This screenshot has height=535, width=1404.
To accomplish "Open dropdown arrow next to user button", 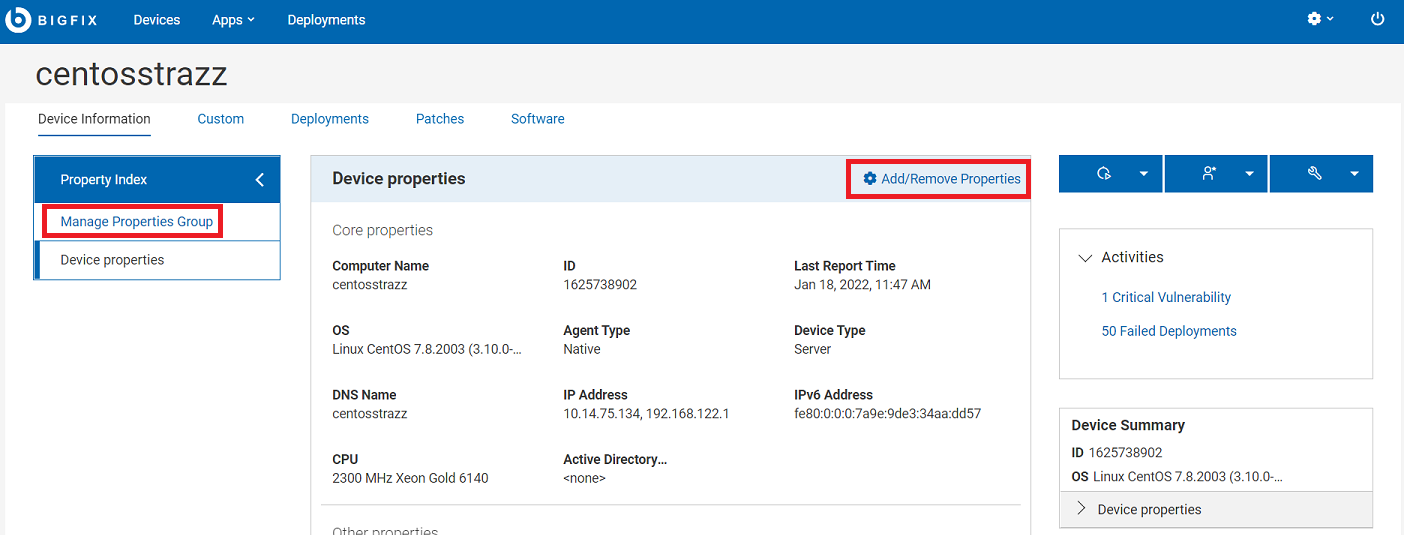I will point(1249,174).
